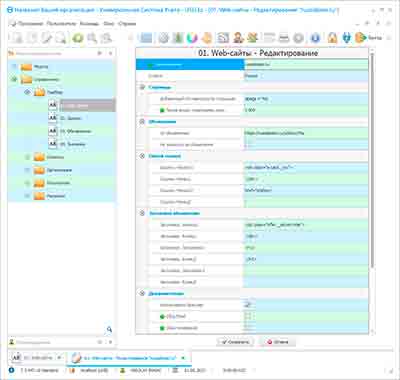This screenshot has width=400, height=380.
Task: Click the green refresh toolbar icon
Action: click(78, 38)
